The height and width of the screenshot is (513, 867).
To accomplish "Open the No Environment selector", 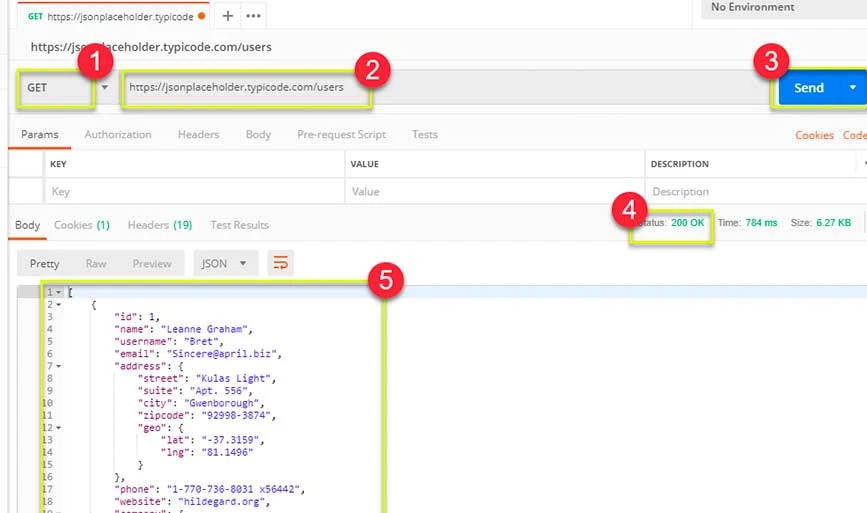I will pos(784,7).
